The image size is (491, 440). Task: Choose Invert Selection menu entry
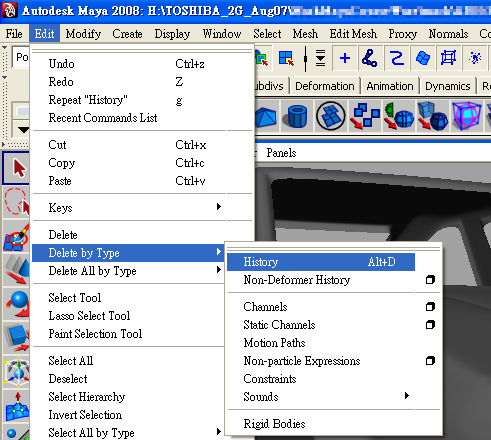coord(128,415)
